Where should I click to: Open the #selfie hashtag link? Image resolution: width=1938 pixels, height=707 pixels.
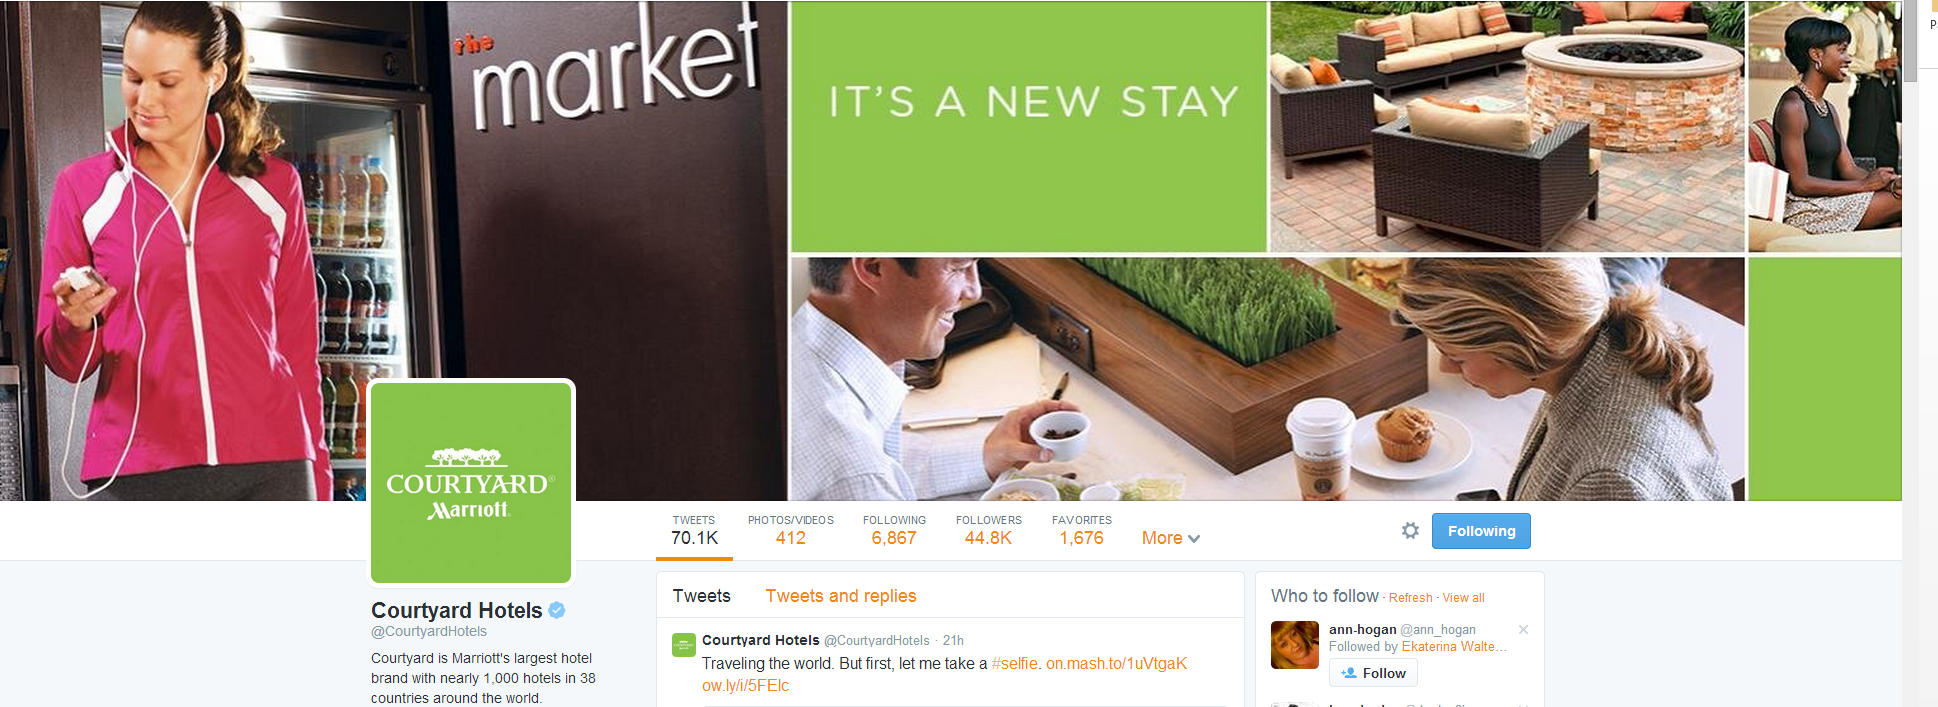tap(1015, 664)
